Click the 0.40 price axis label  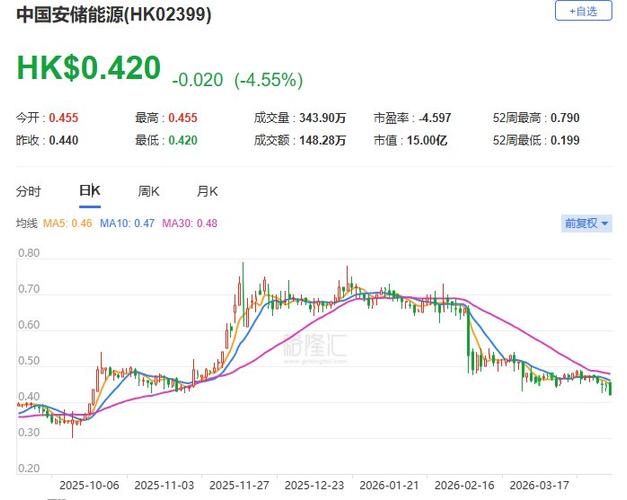pyautogui.click(x=29, y=396)
